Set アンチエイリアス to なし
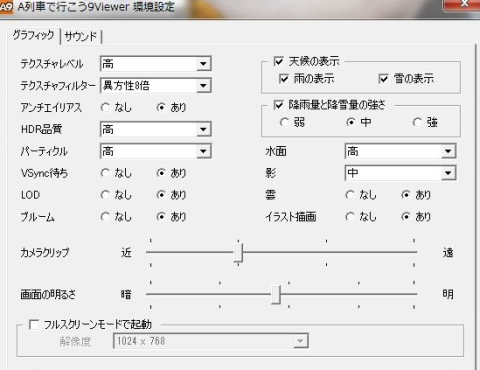 (x=105, y=107)
